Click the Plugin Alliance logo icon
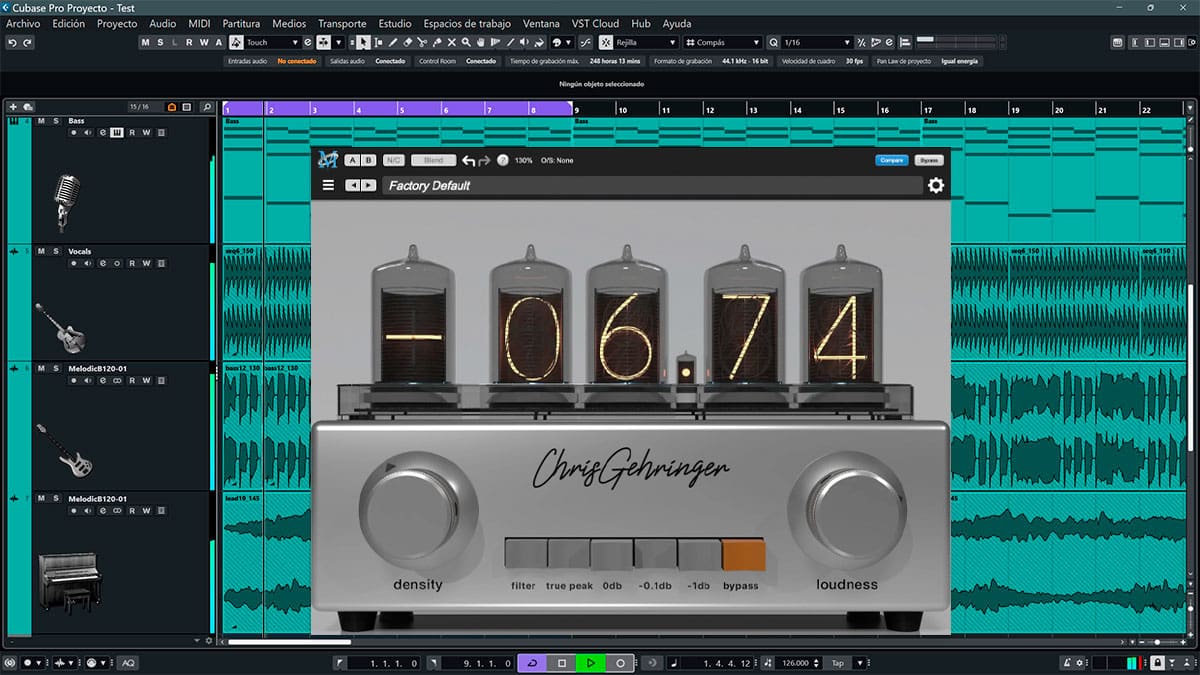Screen dimensions: 1200x675 point(328,160)
